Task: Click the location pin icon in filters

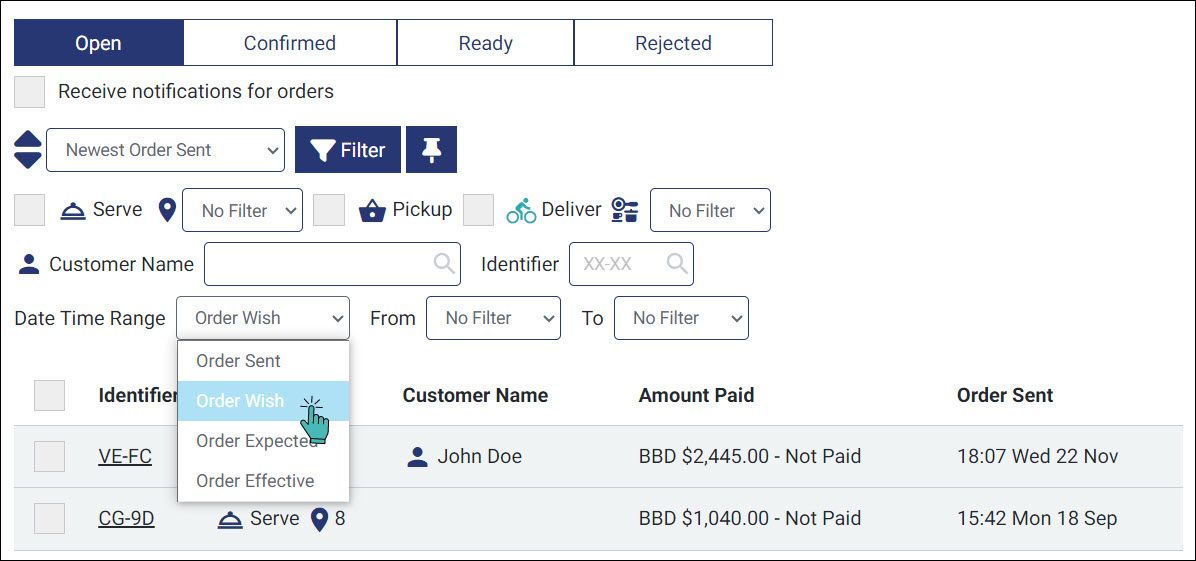Action: 167,210
